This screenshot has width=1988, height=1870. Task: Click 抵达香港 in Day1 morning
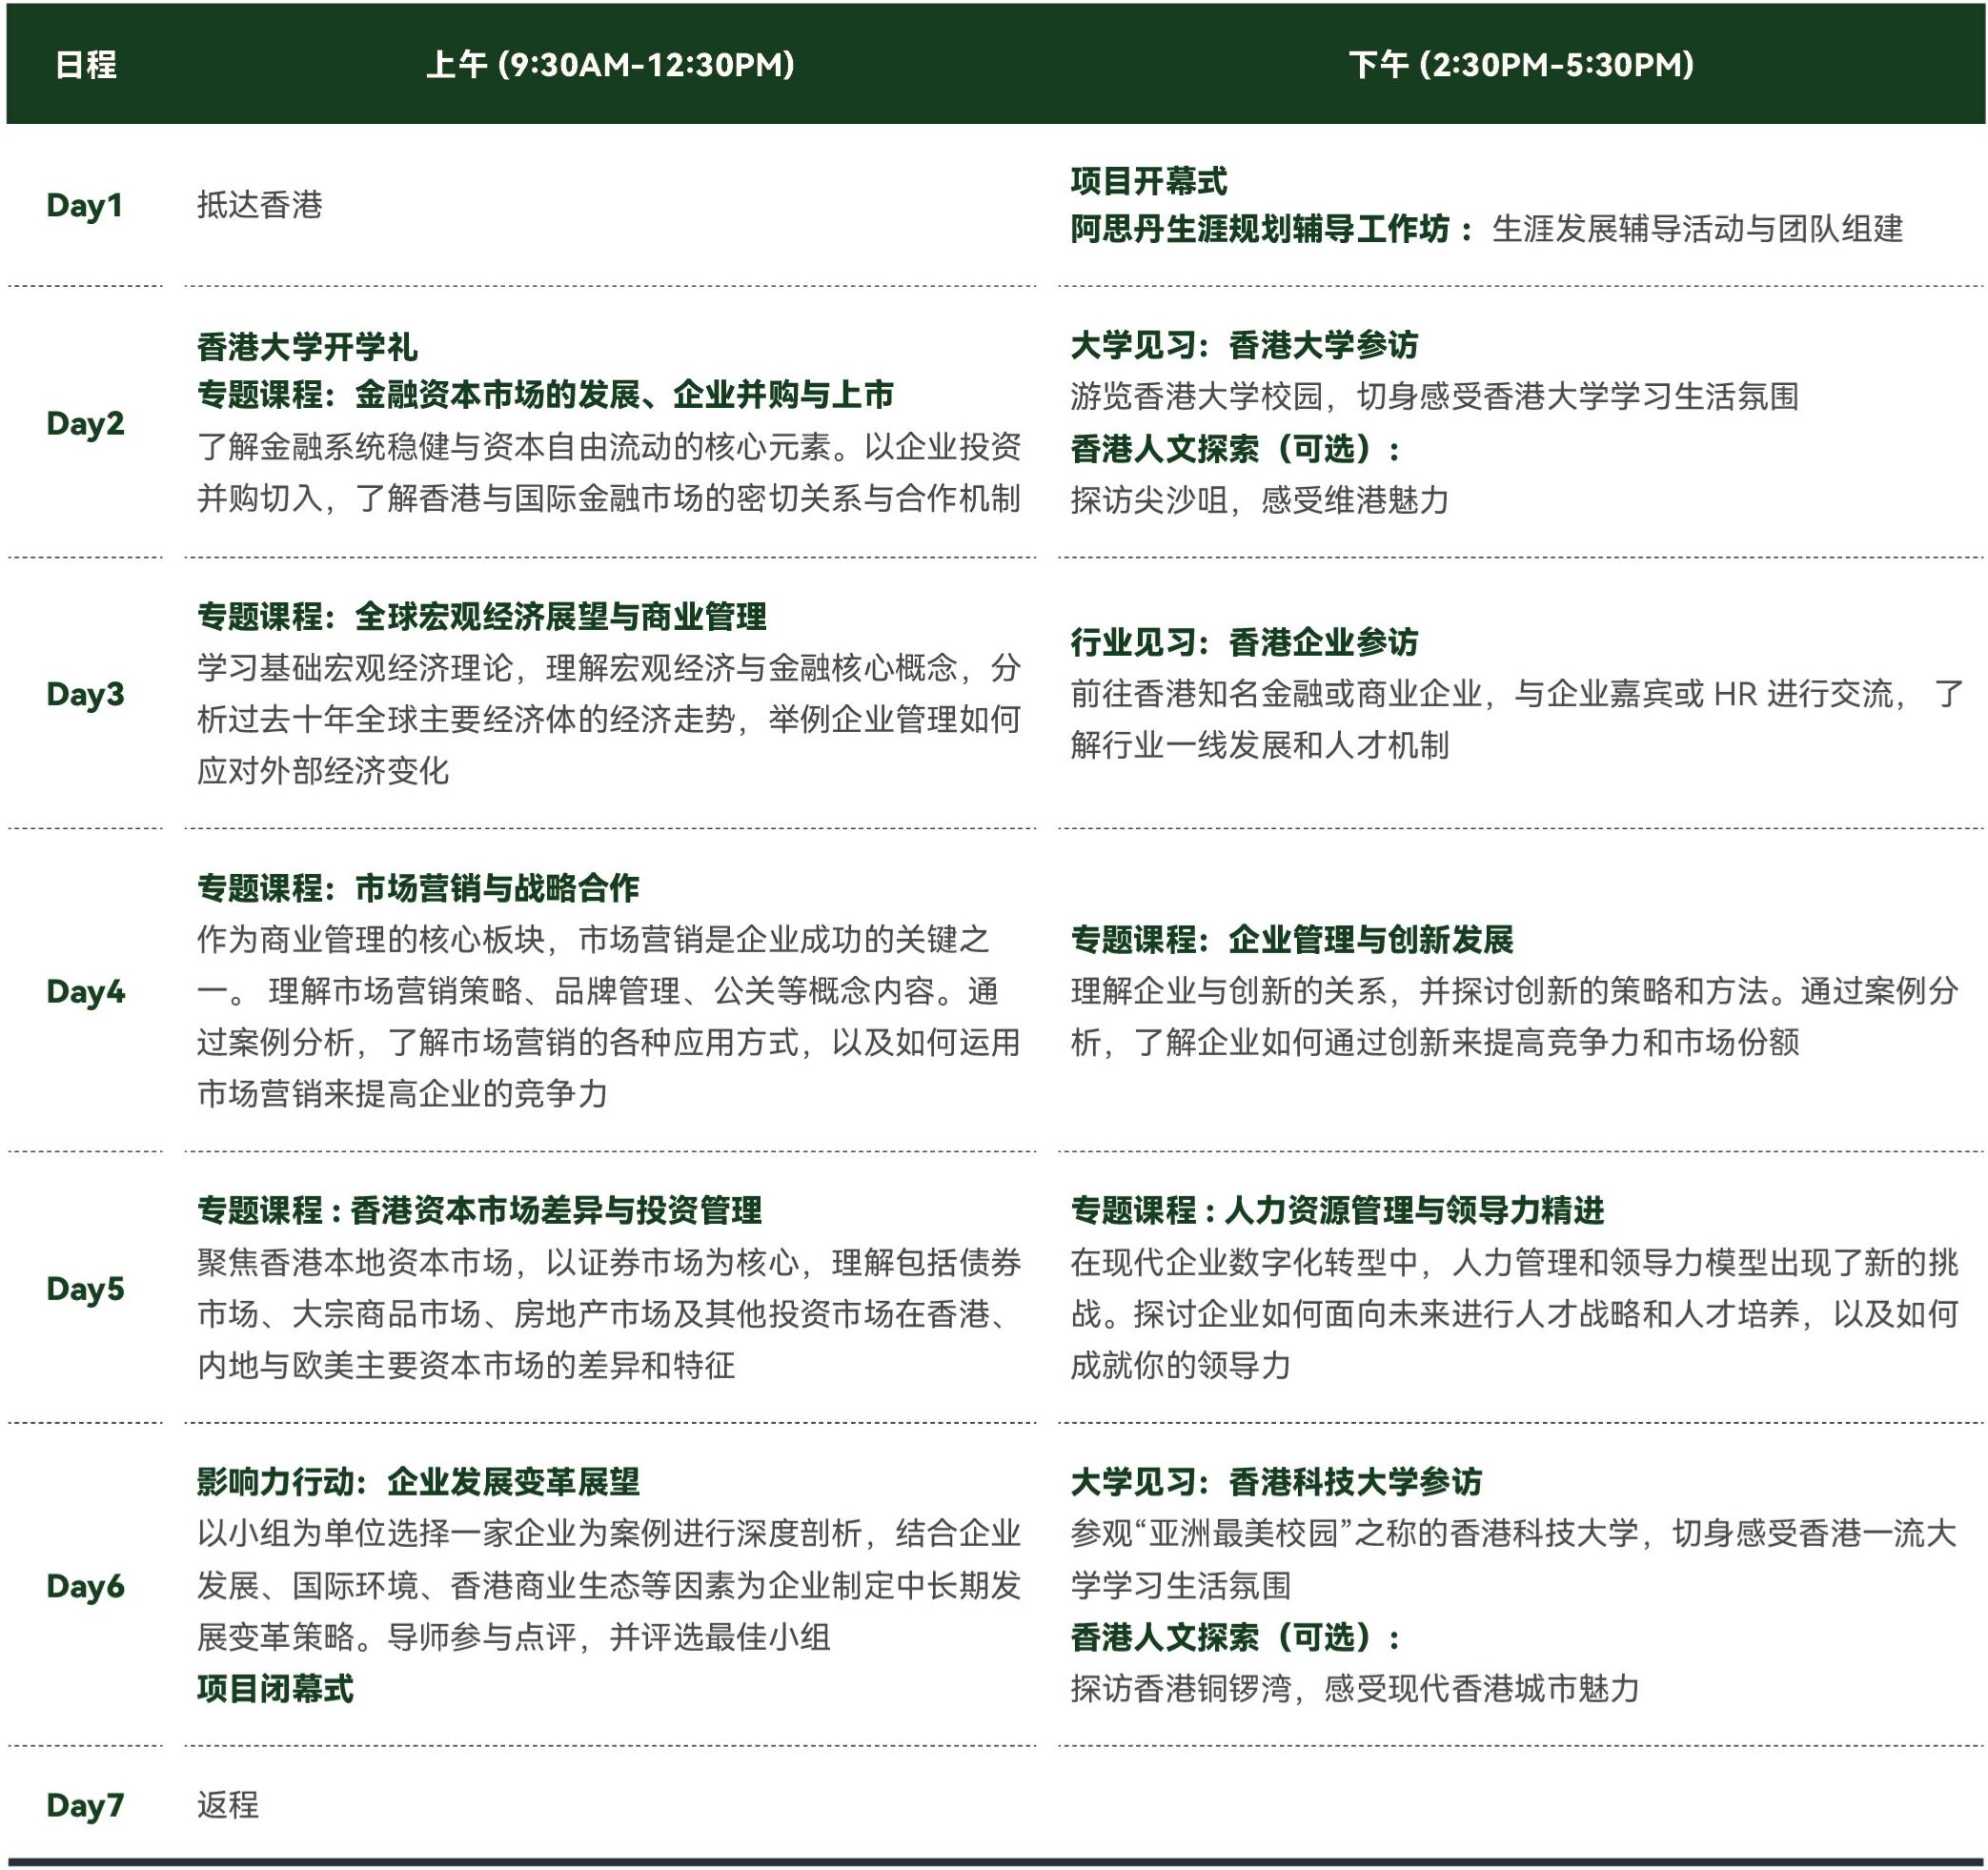(x=260, y=205)
